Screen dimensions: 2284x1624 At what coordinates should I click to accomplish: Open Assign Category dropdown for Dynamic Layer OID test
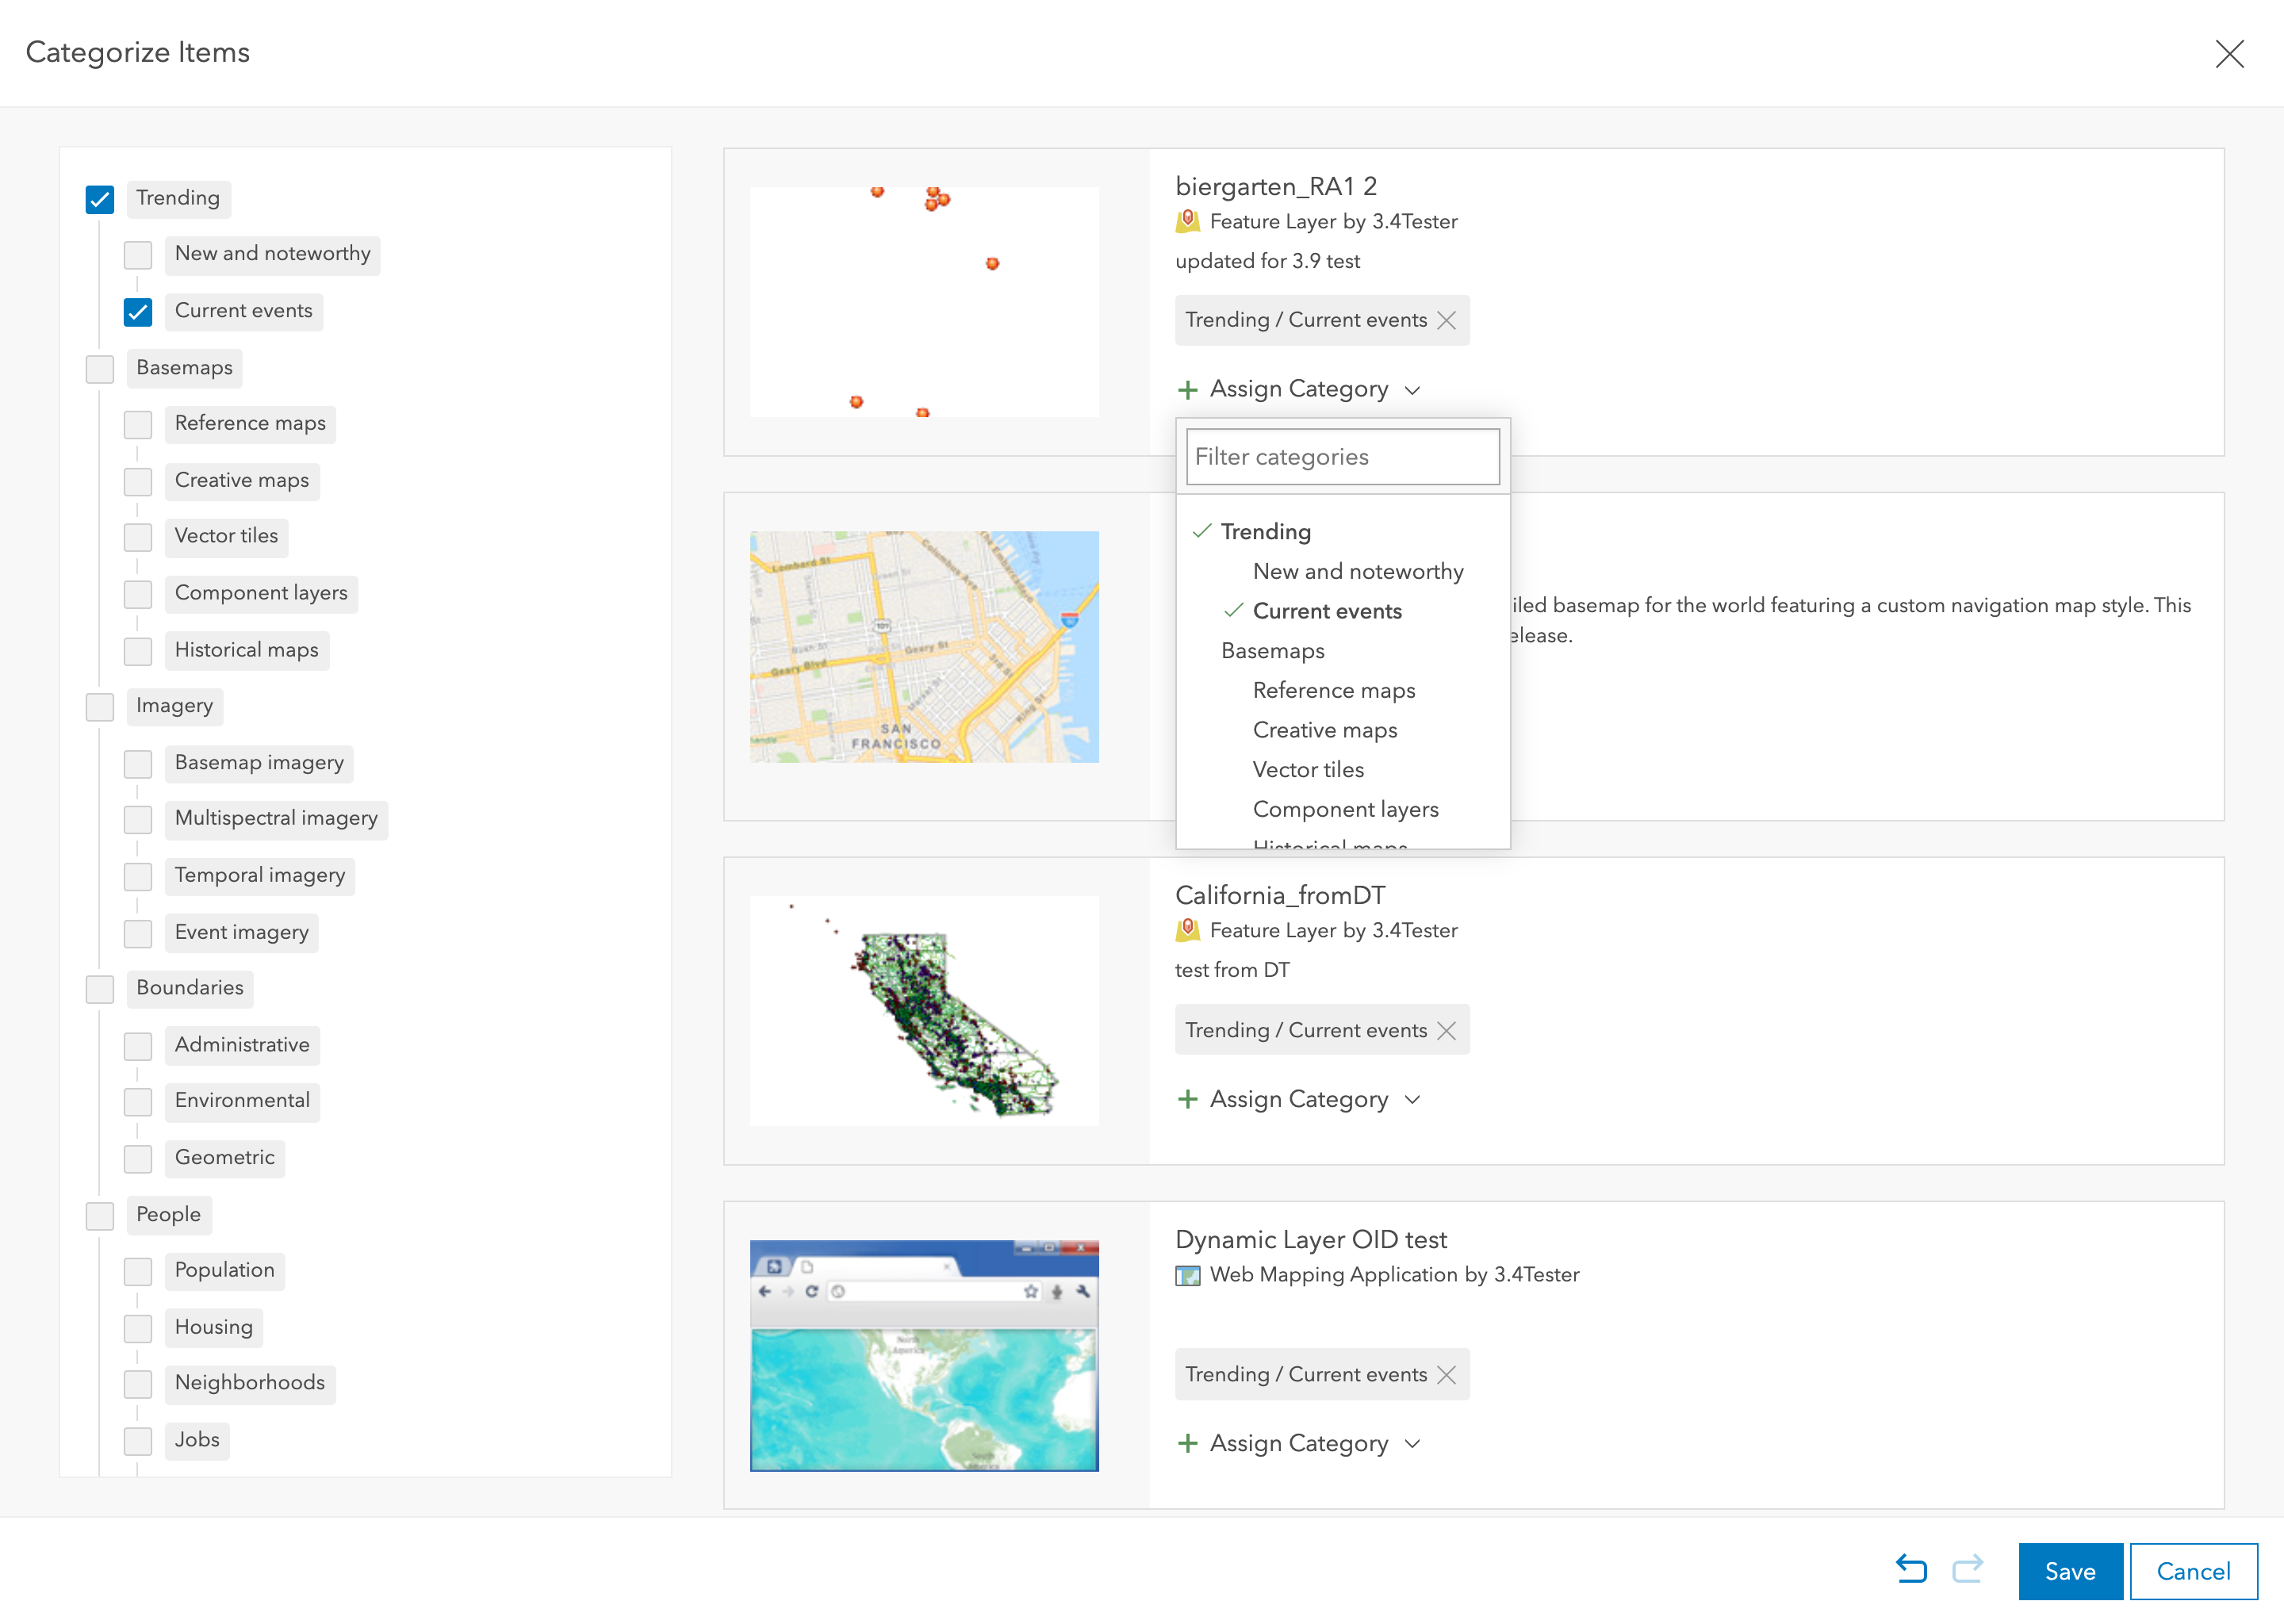pos(1300,1443)
